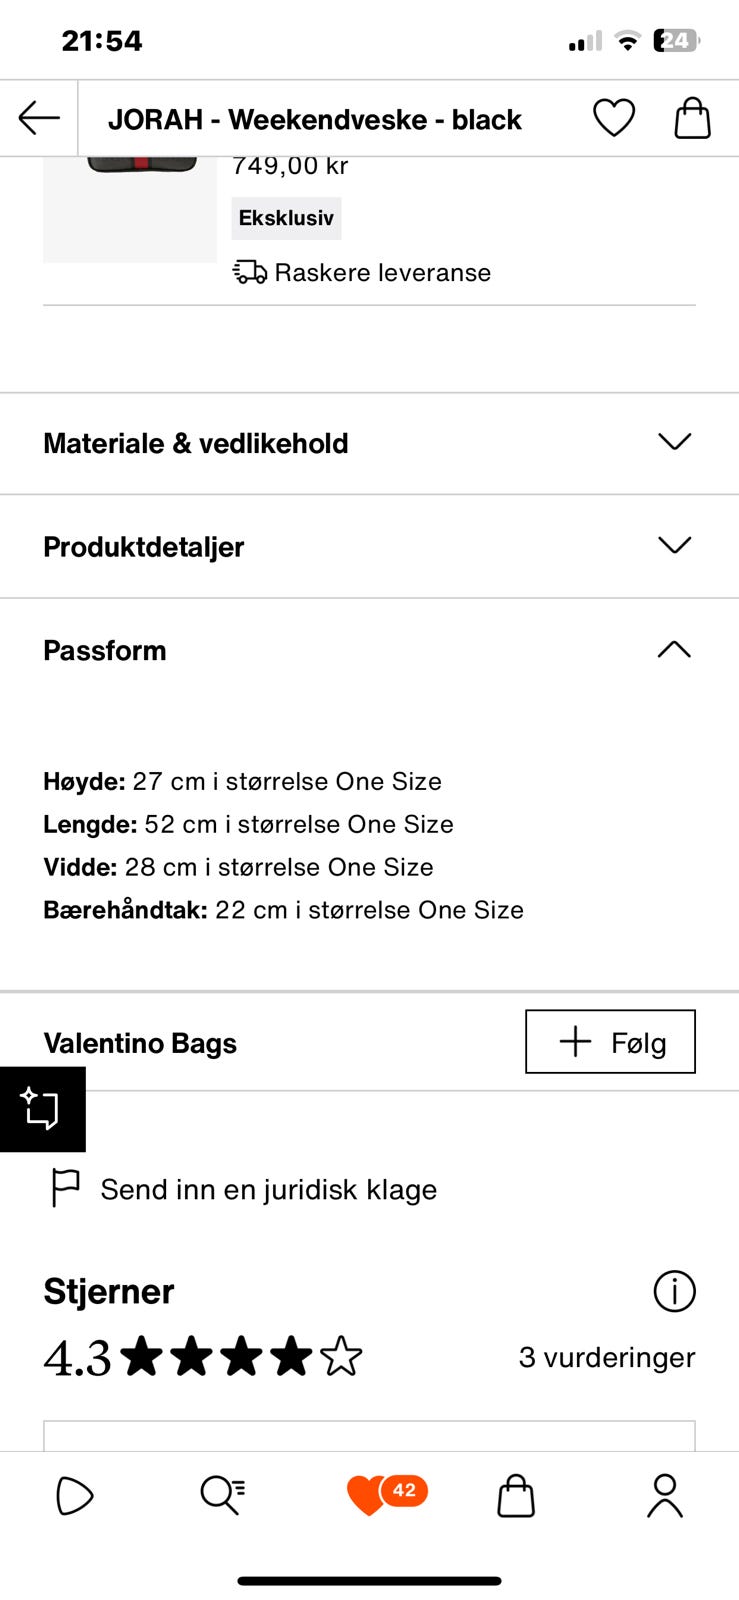Screen dimensions: 739x1600
Task: Click the delivery truck icon for Raskere leveranse
Action: (x=248, y=271)
